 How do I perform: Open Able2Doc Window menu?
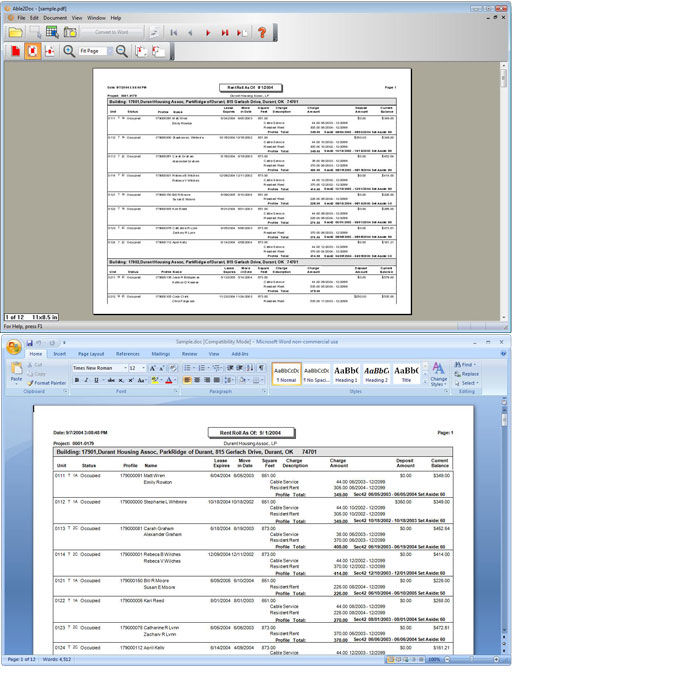(x=96, y=18)
